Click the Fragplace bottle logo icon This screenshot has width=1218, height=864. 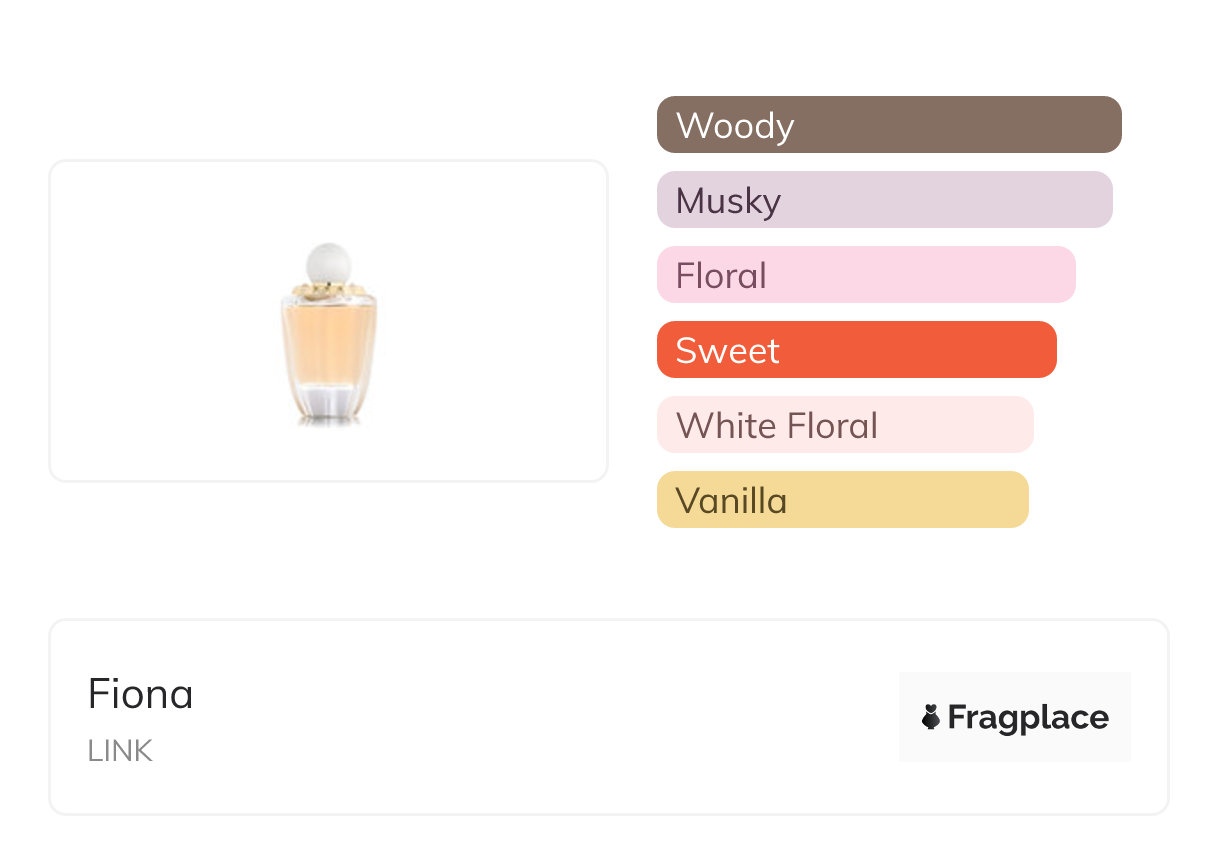point(931,717)
